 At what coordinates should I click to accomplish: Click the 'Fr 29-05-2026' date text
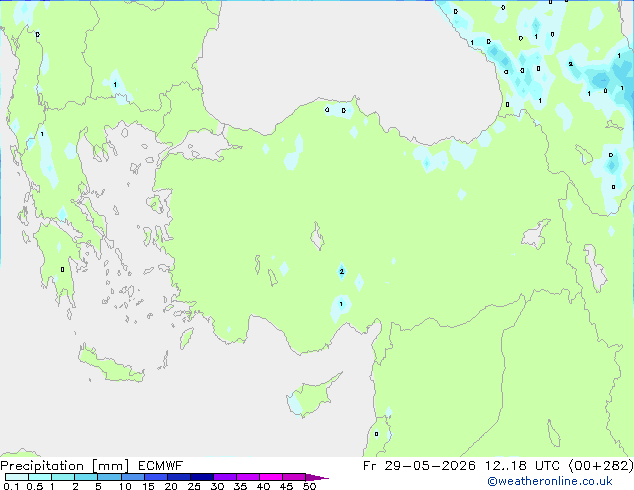tap(419, 466)
